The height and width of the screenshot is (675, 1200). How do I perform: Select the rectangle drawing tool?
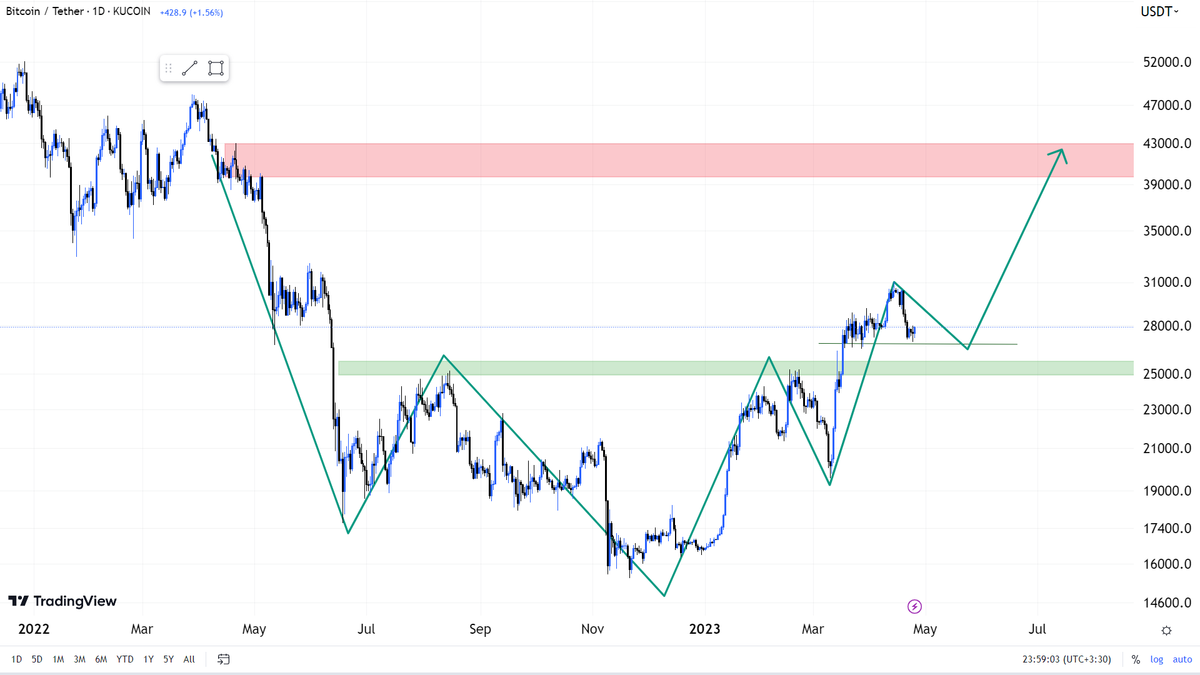tap(216, 68)
